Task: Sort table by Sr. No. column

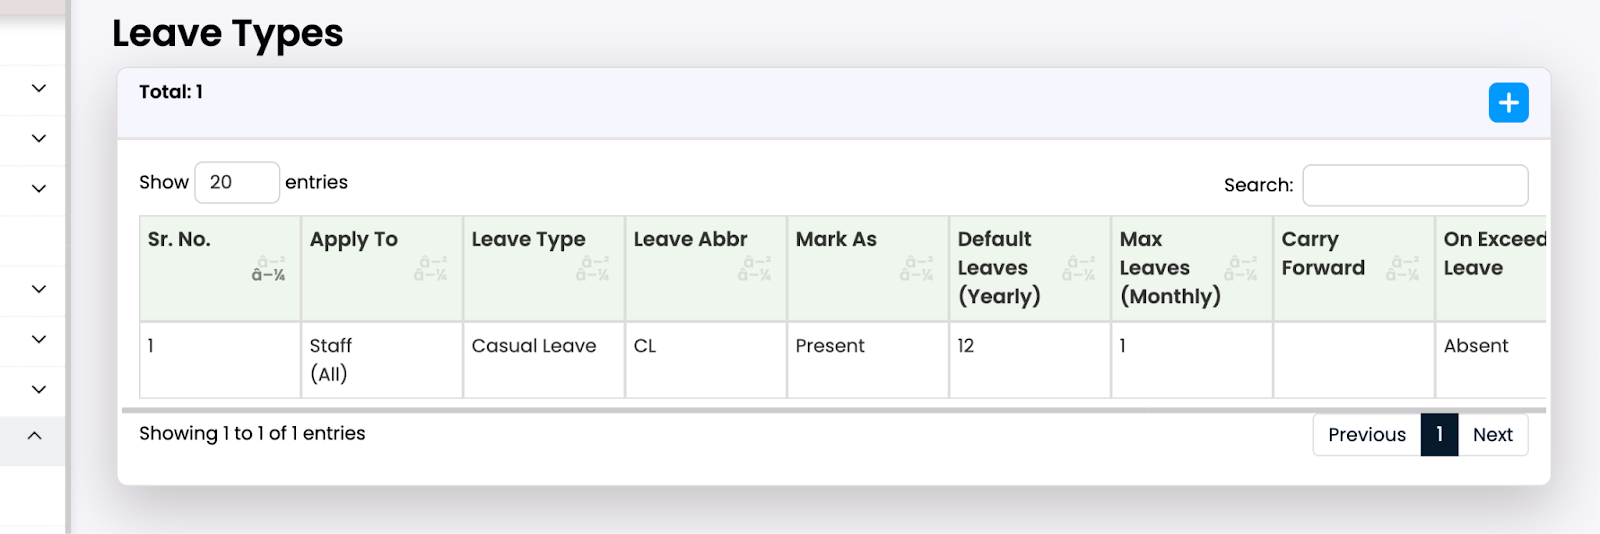Action: [x=268, y=269]
